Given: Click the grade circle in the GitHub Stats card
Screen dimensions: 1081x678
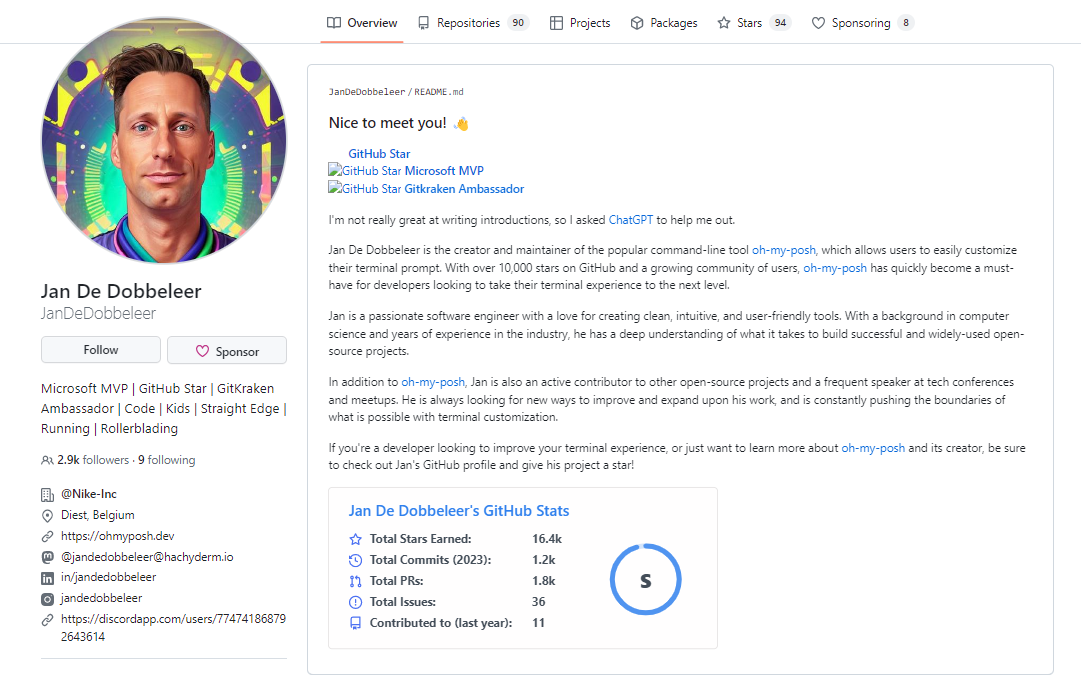Looking at the screenshot, I should [x=645, y=579].
